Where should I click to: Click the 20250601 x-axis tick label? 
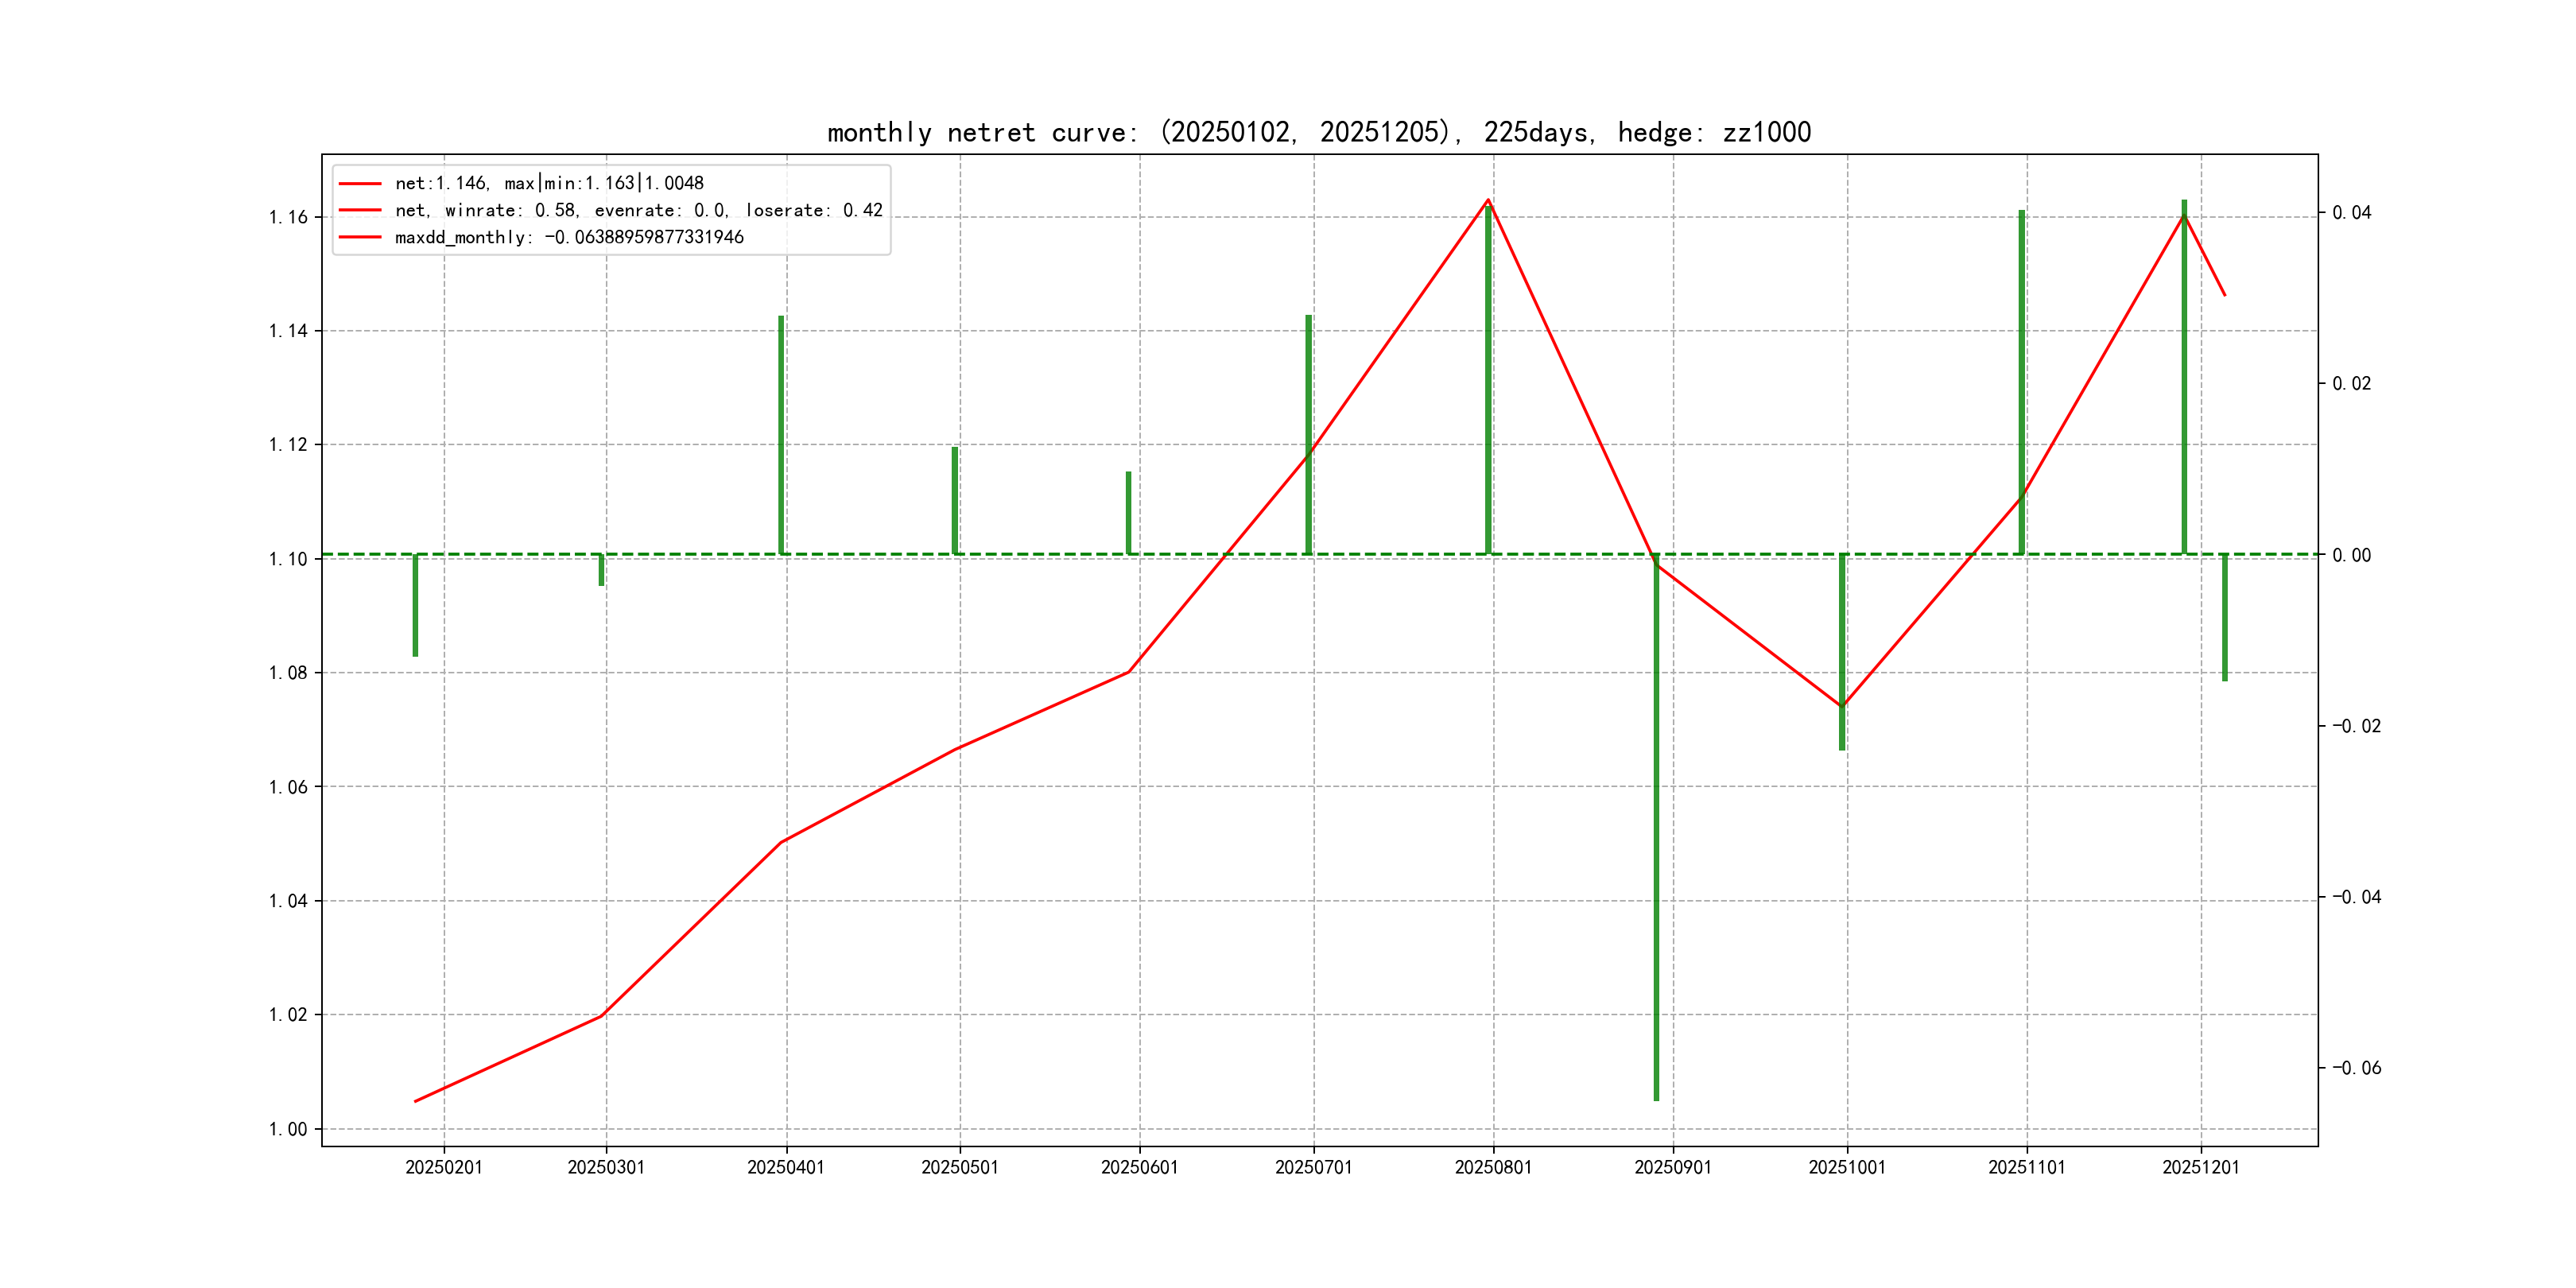(x=1139, y=1167)
